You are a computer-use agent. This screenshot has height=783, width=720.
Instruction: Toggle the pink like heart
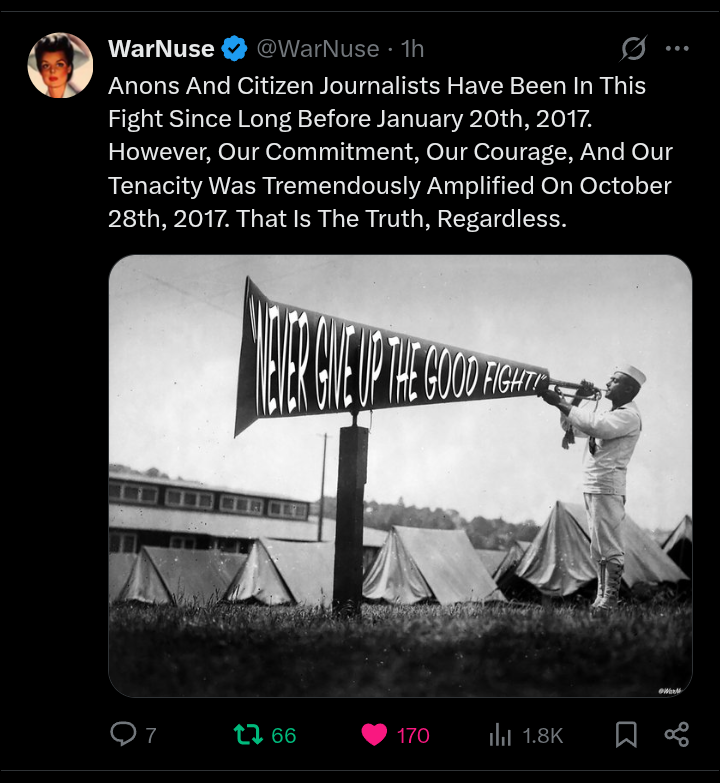tap(374, 735)
